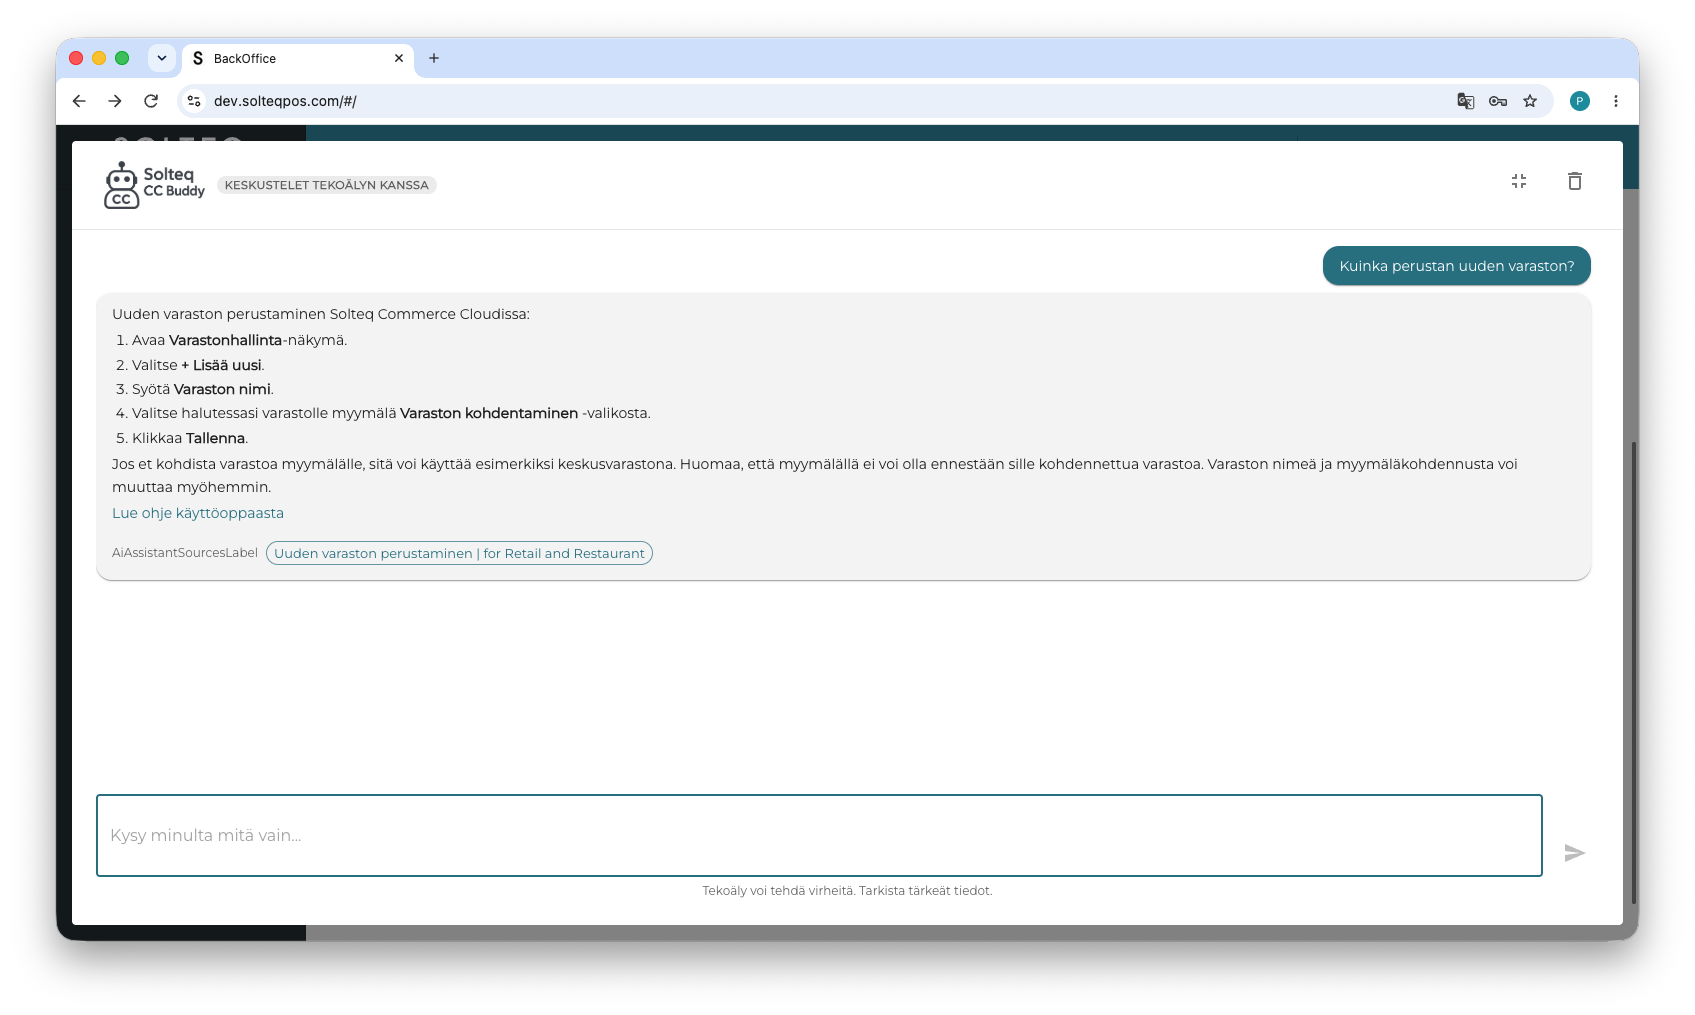Click the 'KESKUSTELET TEKOÄLYN KANSSA' badge

327,185
